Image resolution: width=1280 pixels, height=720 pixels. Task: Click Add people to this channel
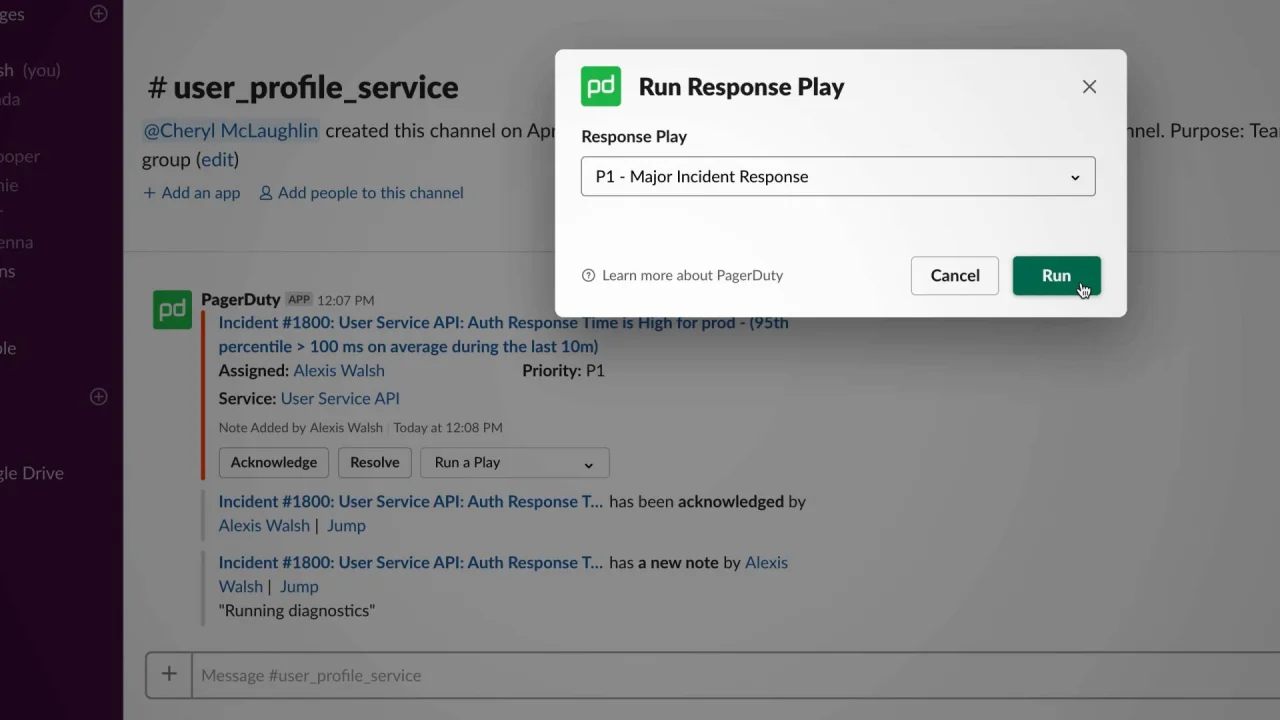pyautogui.click(x=361, y=192)
